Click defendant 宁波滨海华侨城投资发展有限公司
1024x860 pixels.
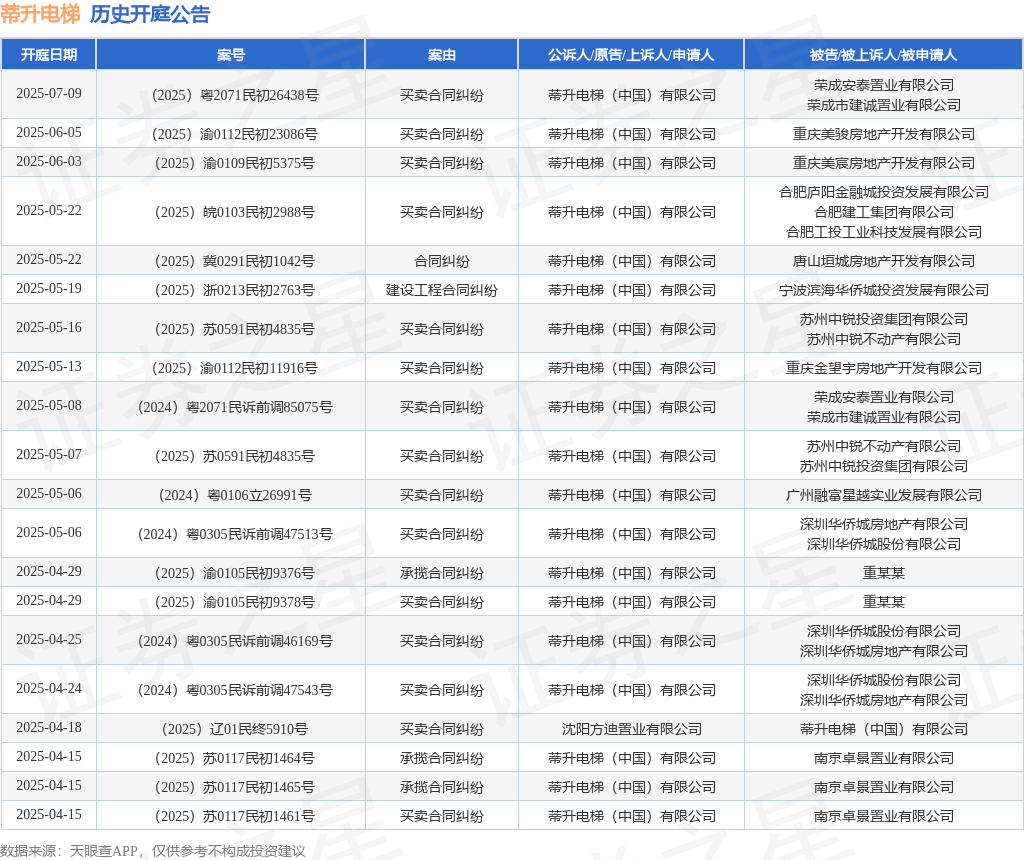click(884, 289)
